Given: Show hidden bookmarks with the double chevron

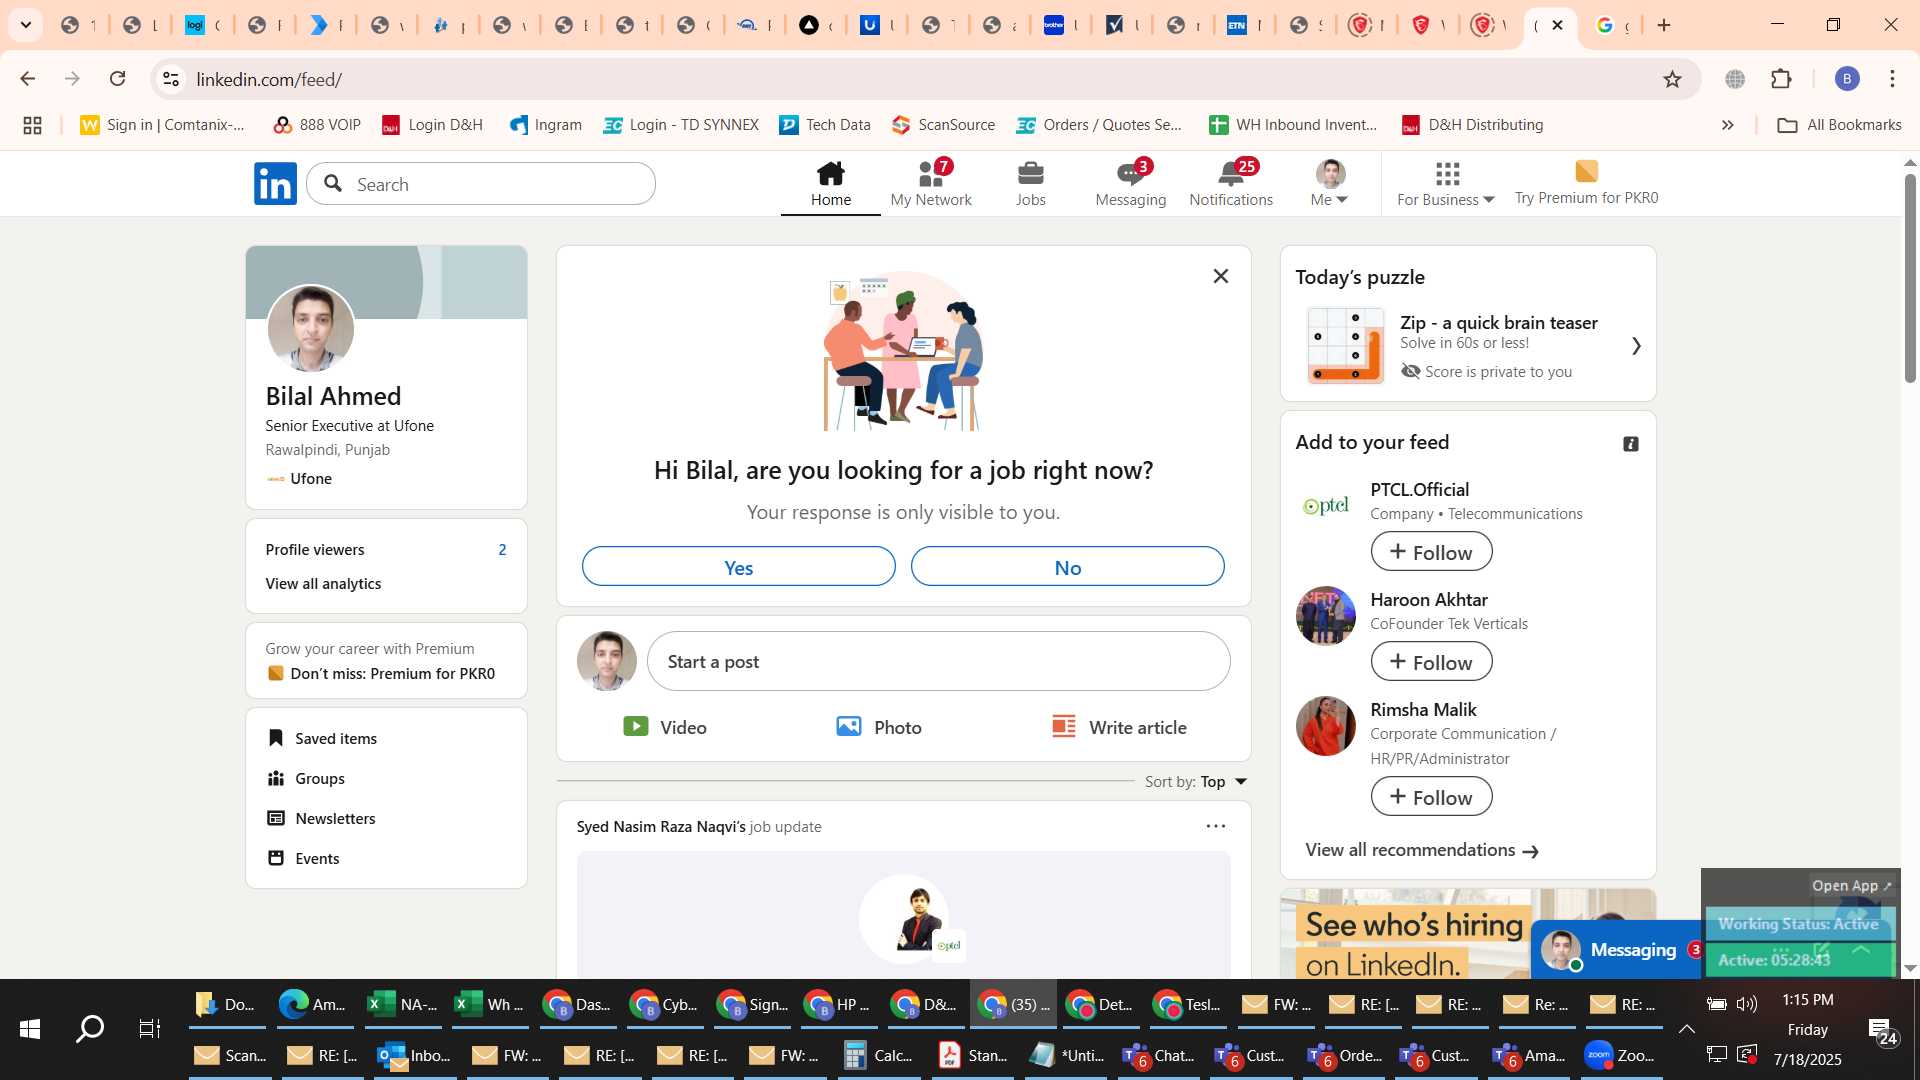Looking at the screenshot, I should click(1727, 125).
